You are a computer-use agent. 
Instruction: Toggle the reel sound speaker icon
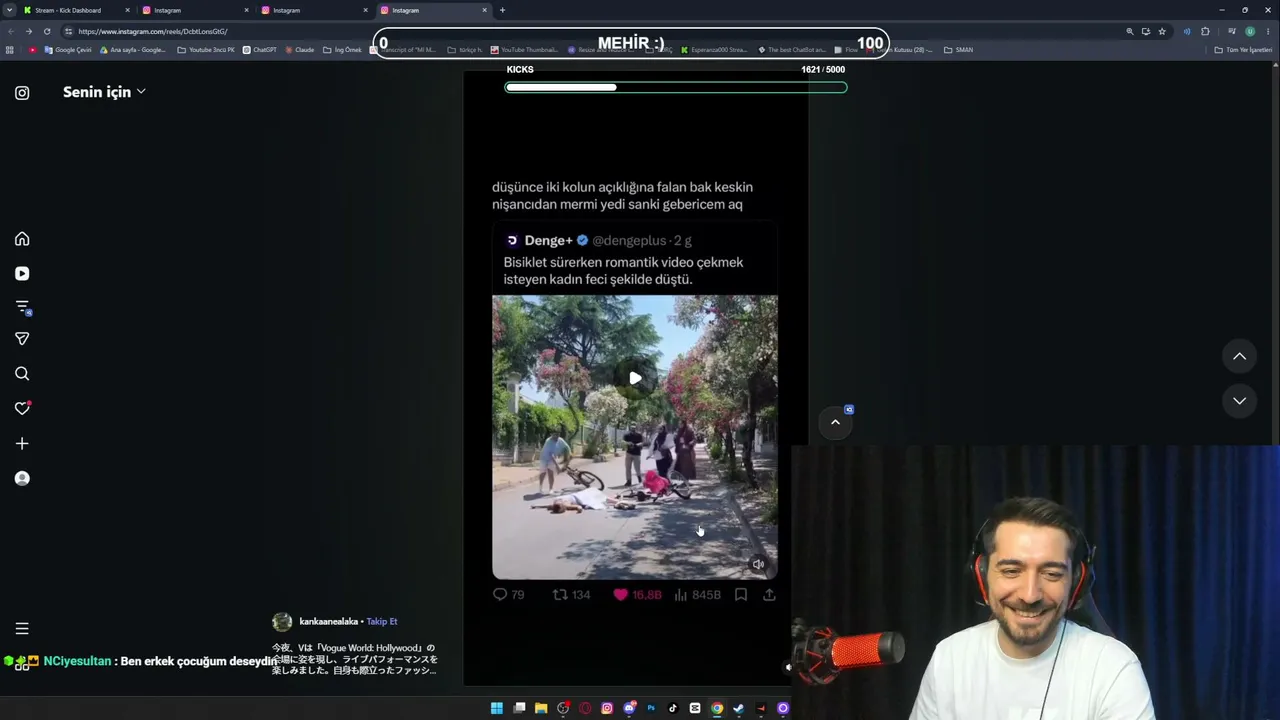(758, 564)
